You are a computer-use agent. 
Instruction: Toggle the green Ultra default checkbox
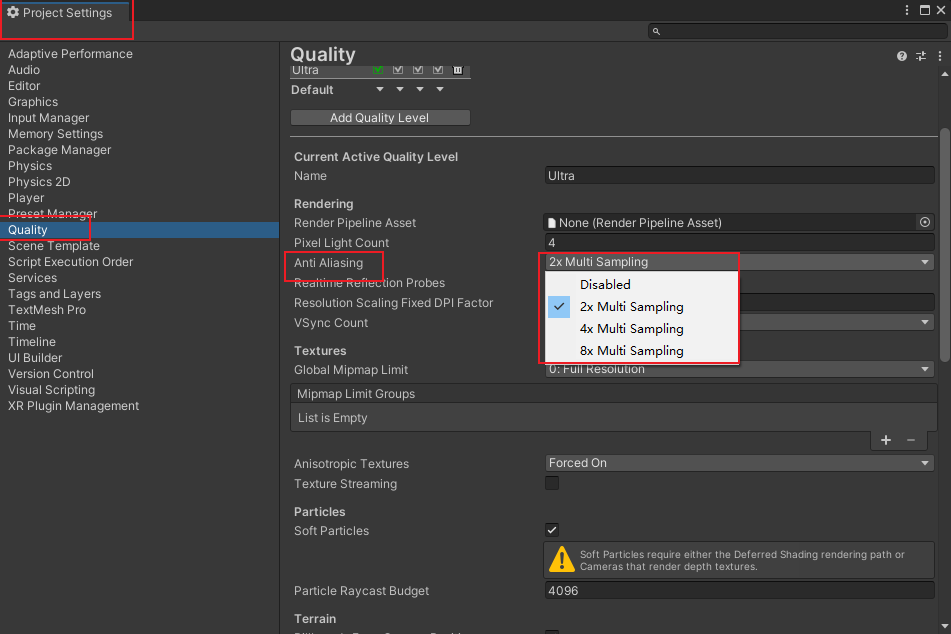coord(378,70)
